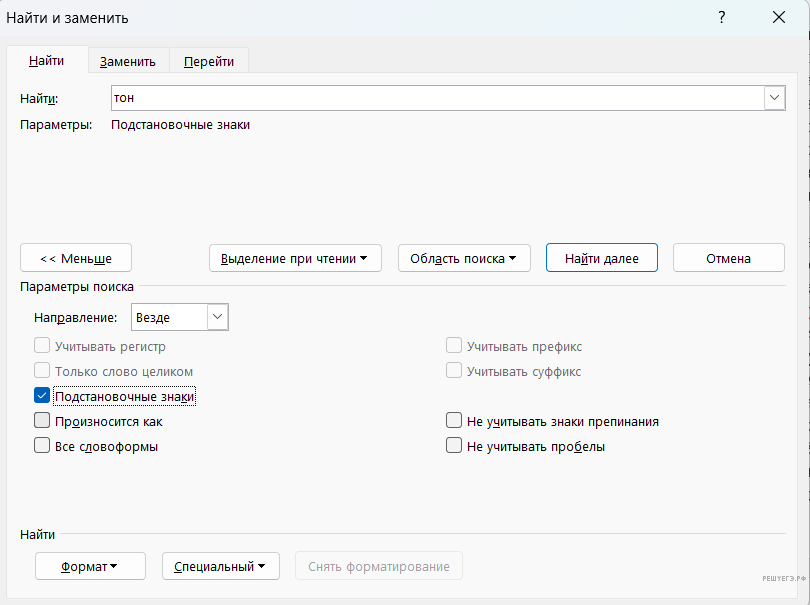Open the Формат dropdown button
Screen dimensions: 810x605
point(90,566)
